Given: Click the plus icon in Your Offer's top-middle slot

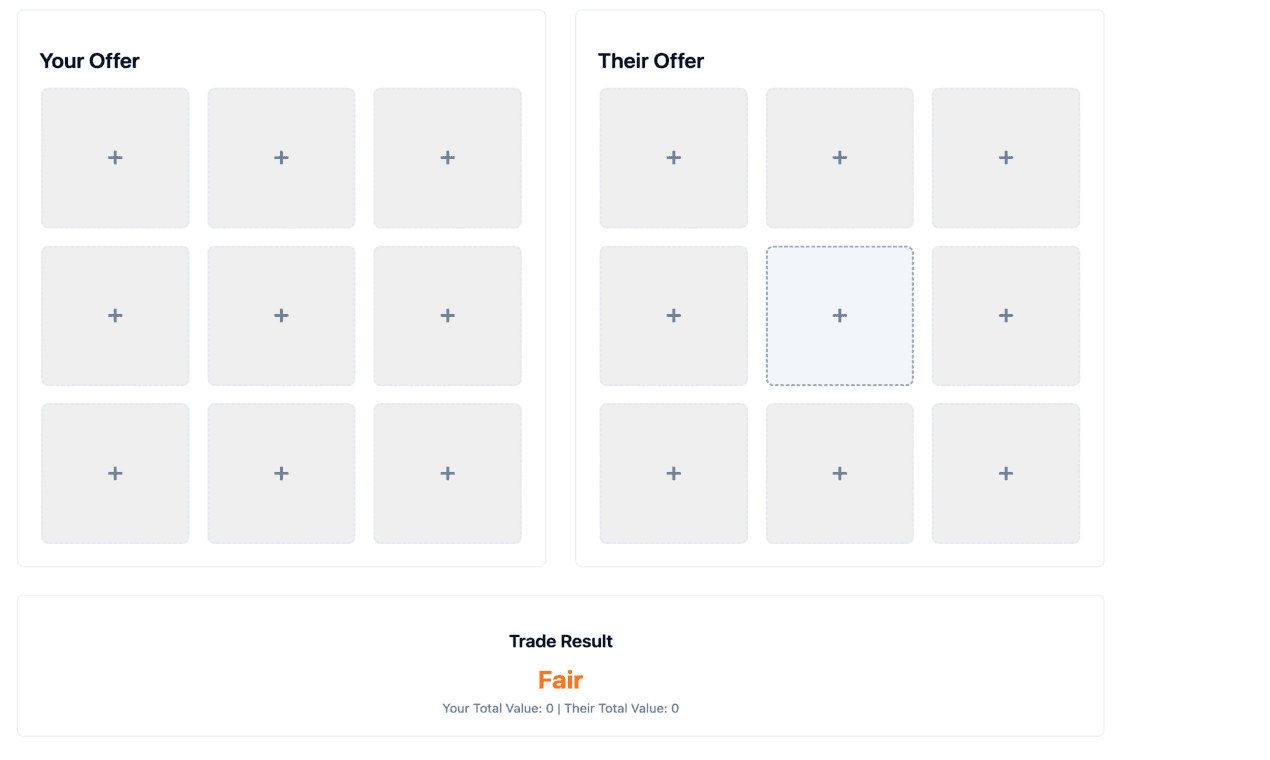Looking at the screenshot, I should pos(281,157).
